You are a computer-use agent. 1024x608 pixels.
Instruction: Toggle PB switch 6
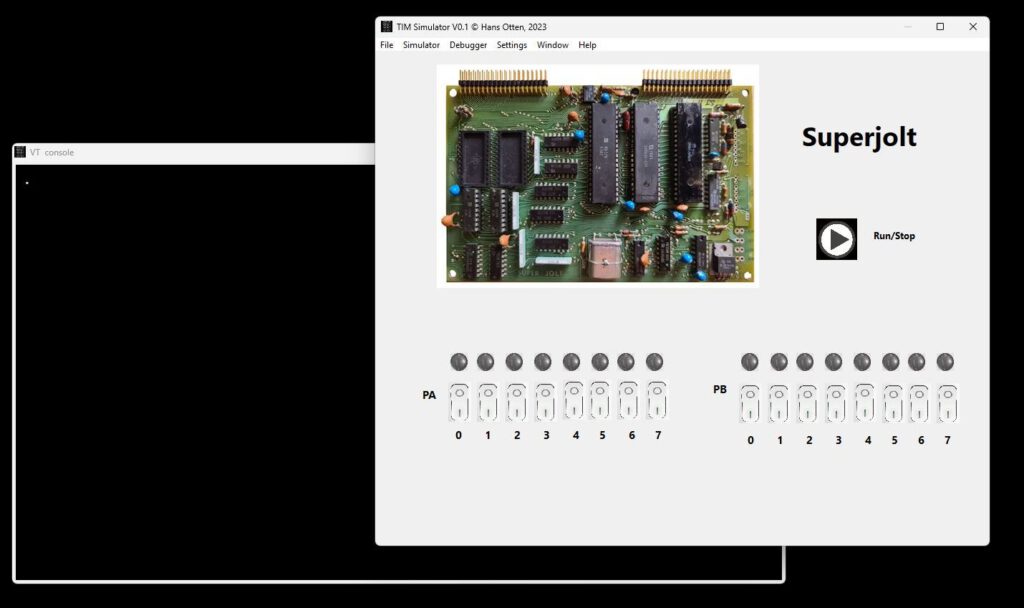coord(919,403)
